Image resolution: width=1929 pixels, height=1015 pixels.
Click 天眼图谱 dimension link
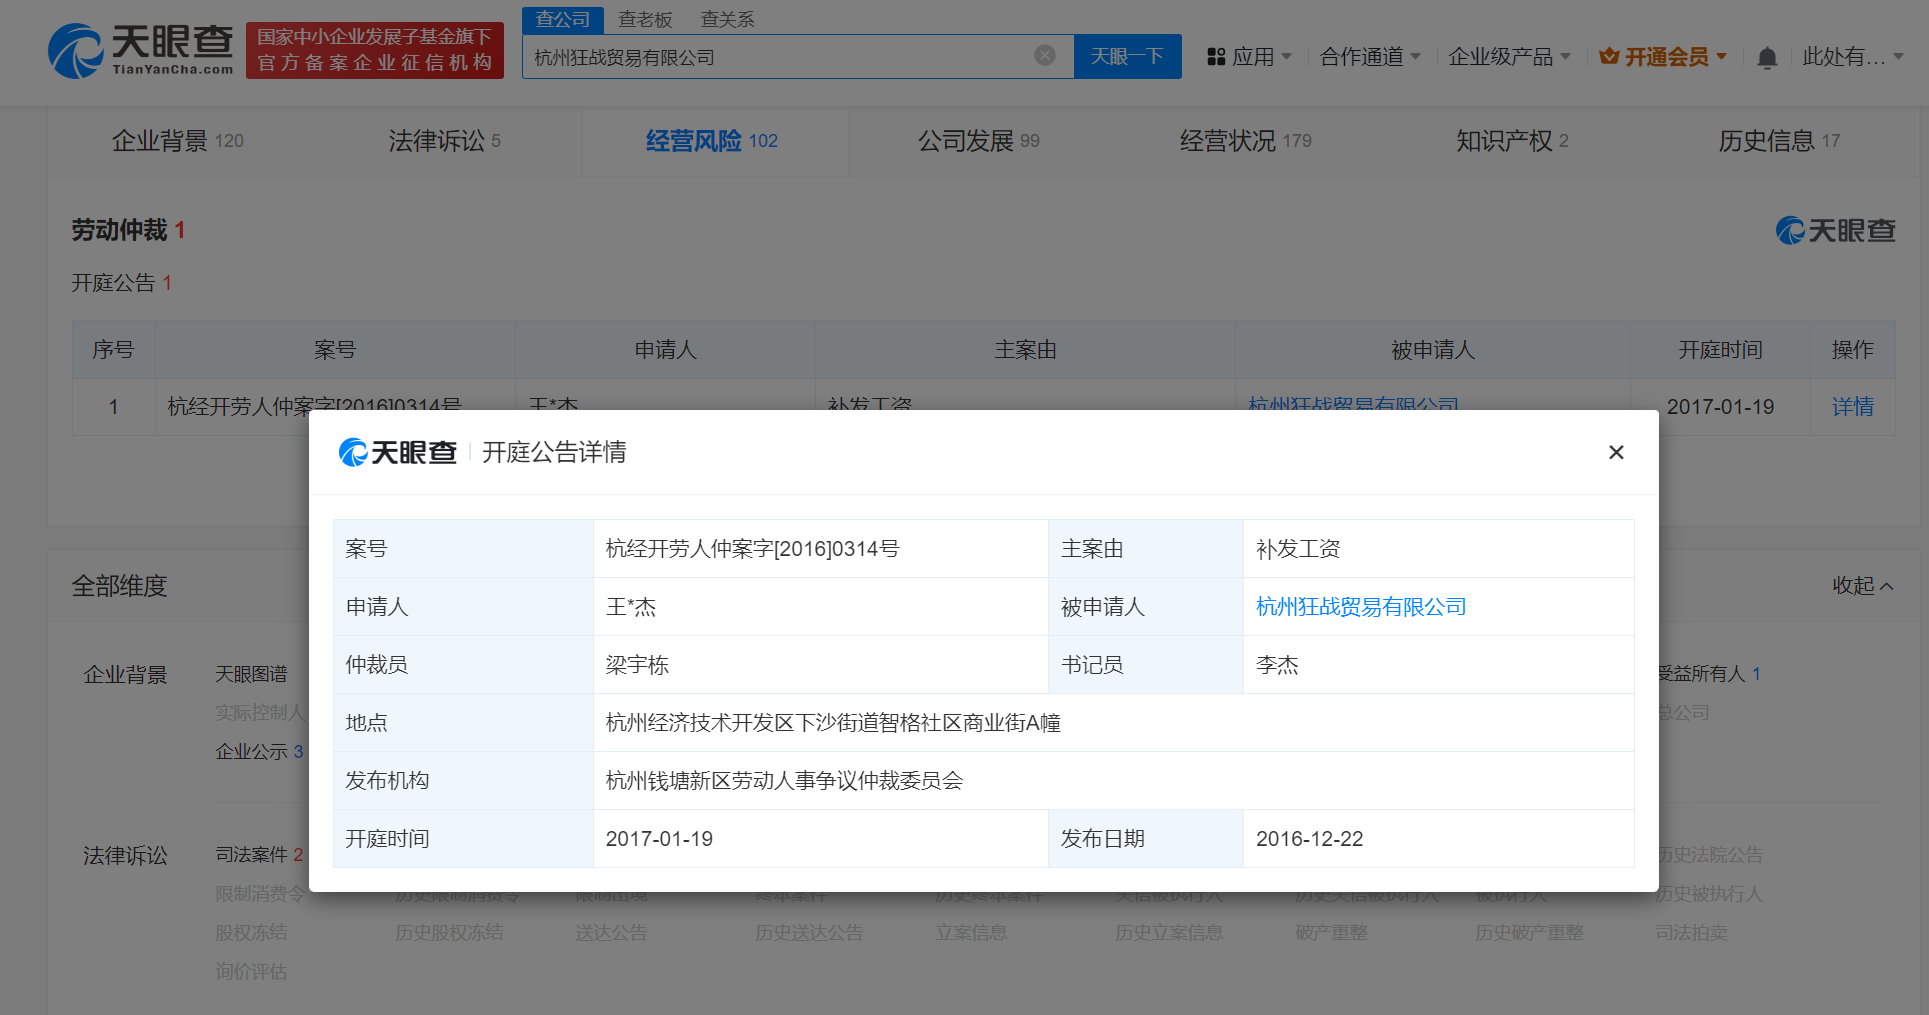click(x=251, y=674)
